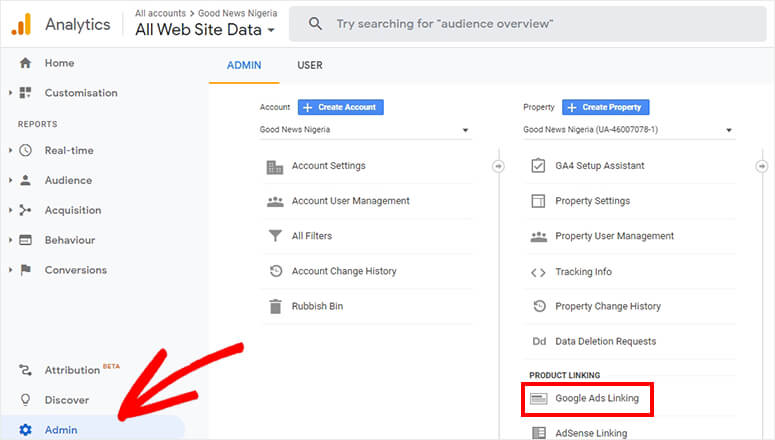Open GA4 Setup Assistant

coord(600,166)
